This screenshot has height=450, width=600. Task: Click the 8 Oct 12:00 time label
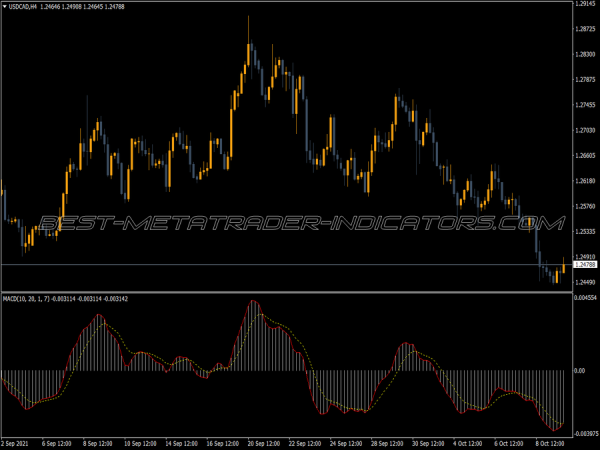(551, 443)
